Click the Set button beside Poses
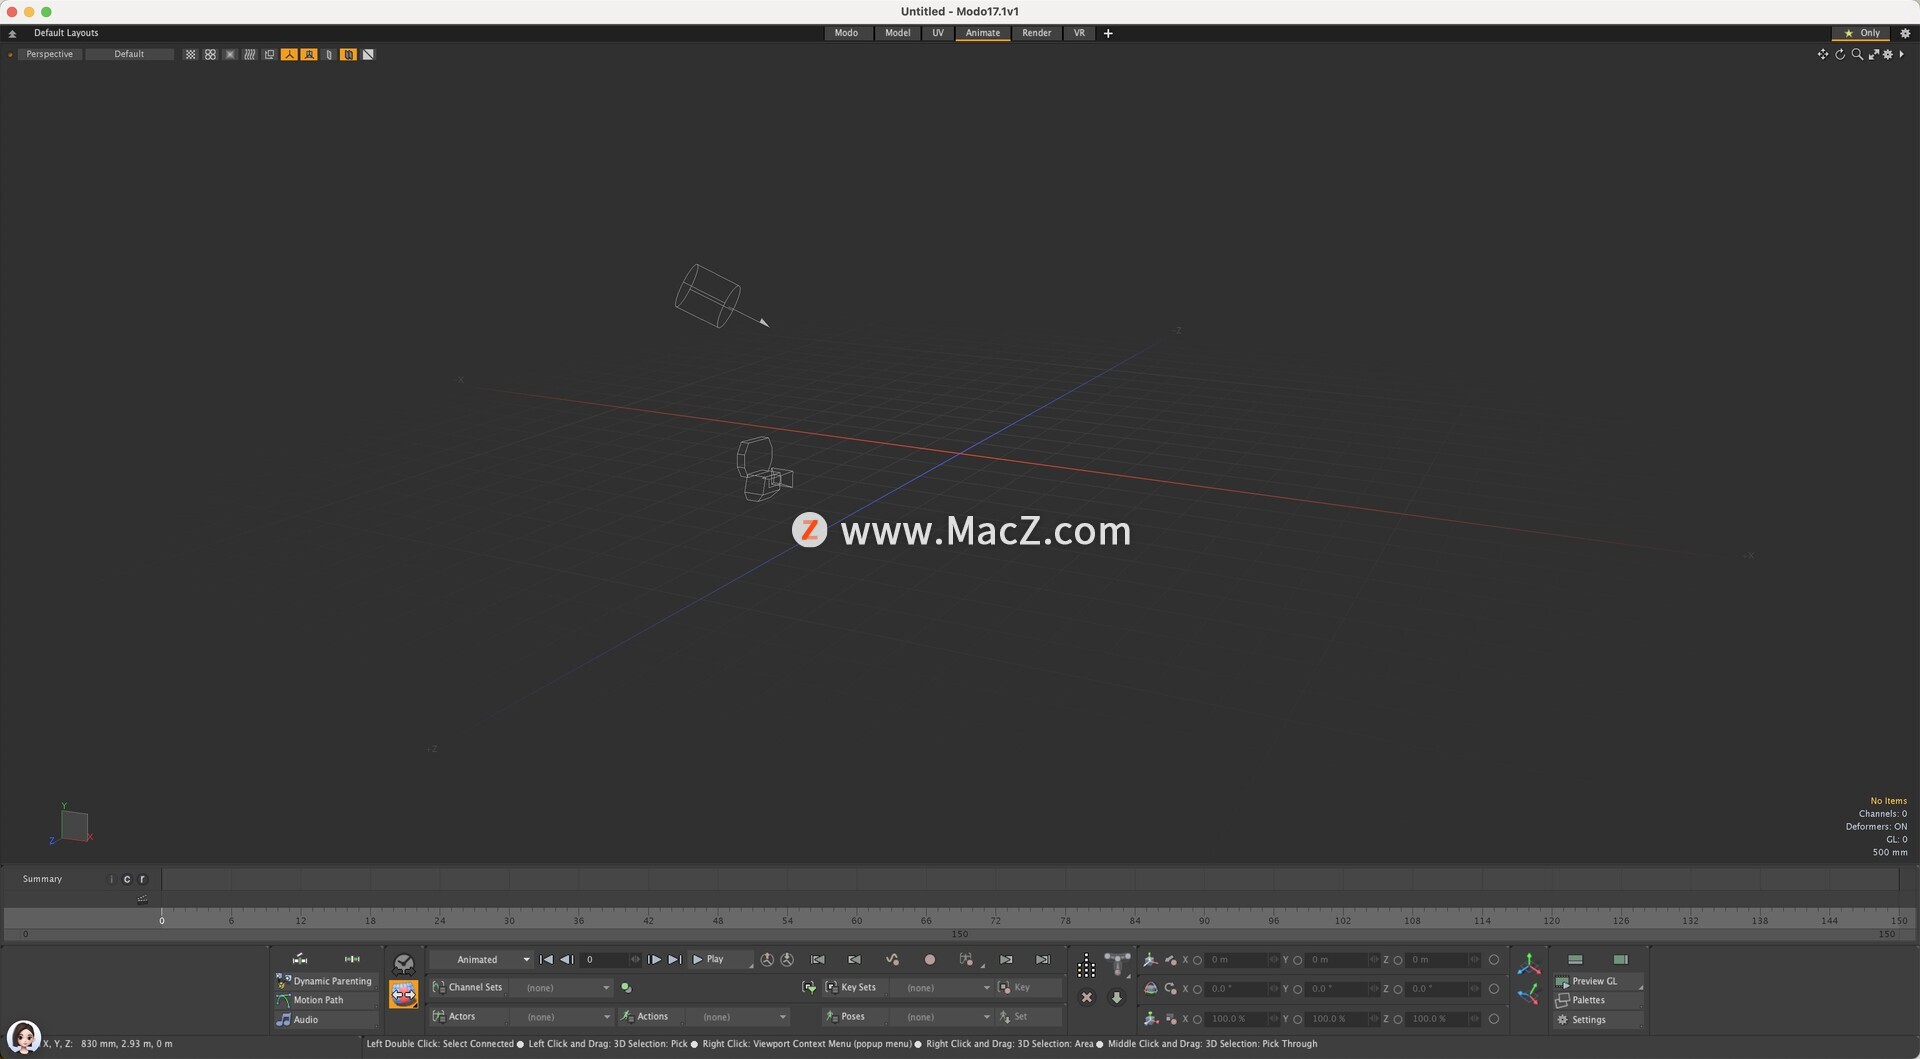Screen dimensions: 1920x1059 click(x=1028, y=1017)
